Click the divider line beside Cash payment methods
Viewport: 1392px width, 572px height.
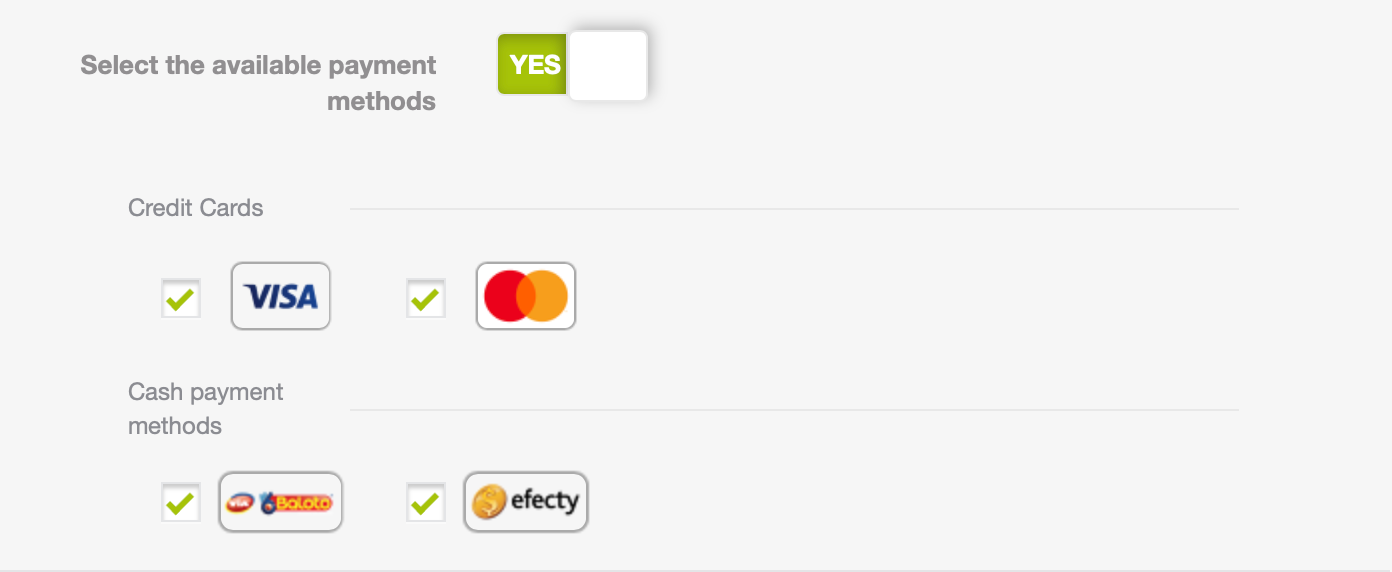pos(794,410)
